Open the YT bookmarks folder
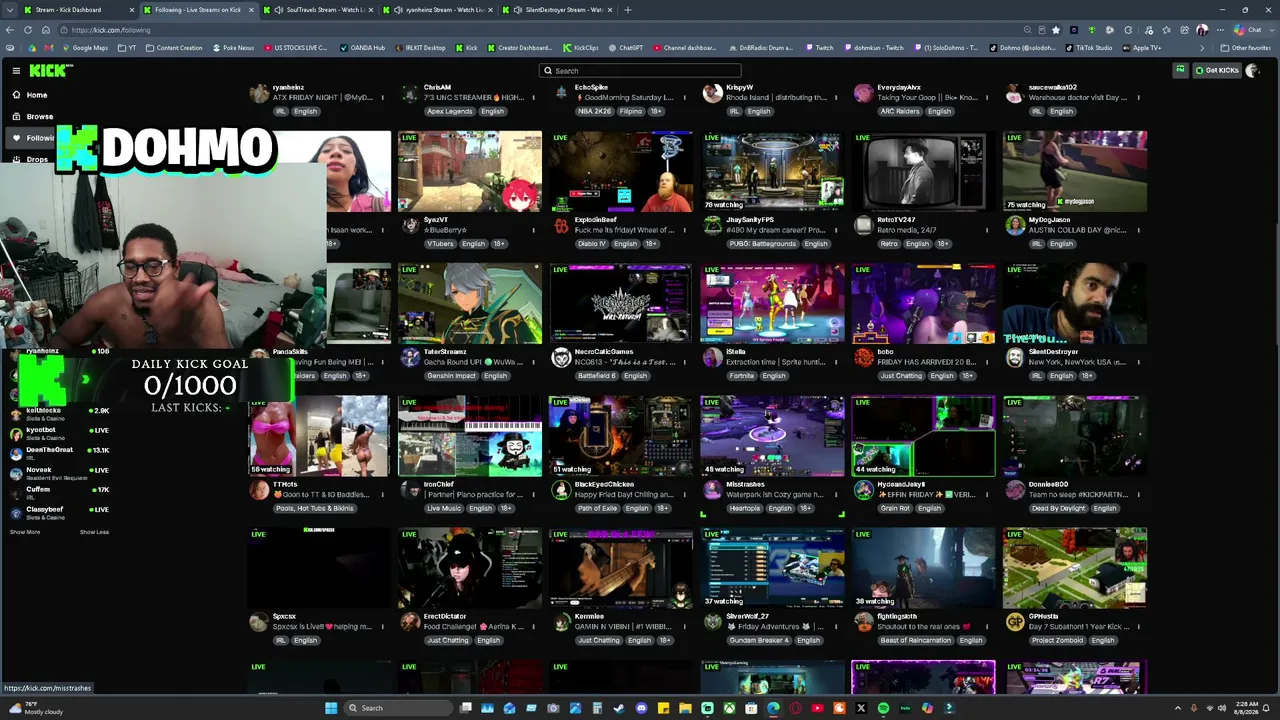This screenshot has height=720, width=1280. (127, 48)
